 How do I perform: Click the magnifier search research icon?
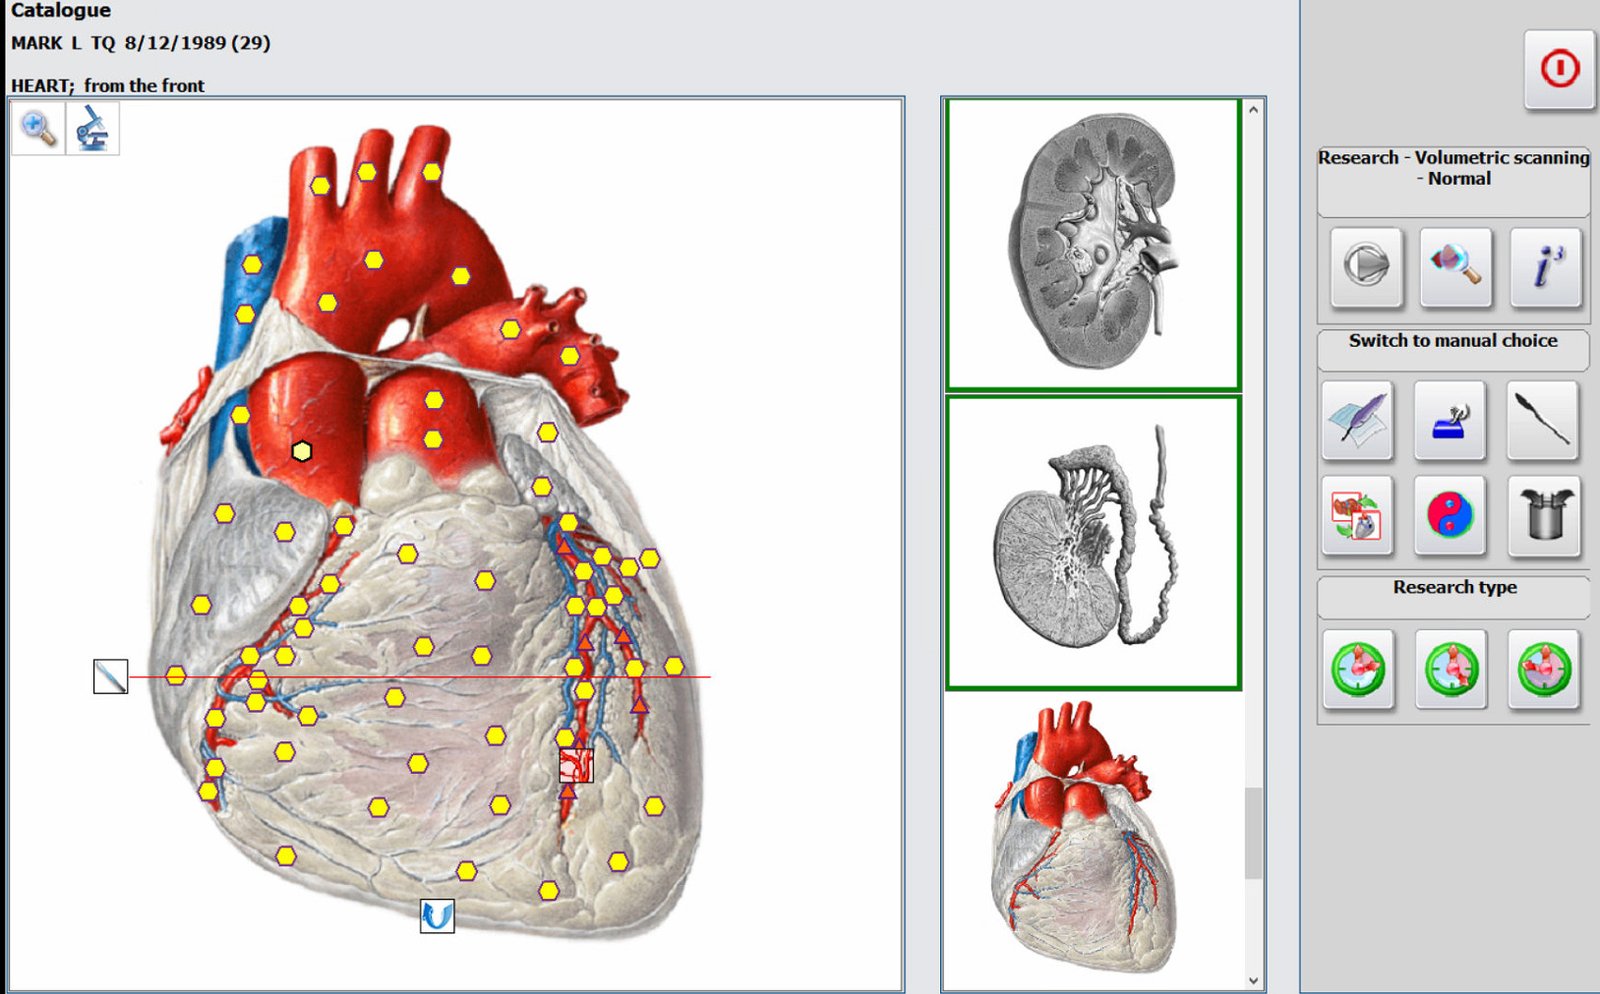click(x=1456, y=266)
